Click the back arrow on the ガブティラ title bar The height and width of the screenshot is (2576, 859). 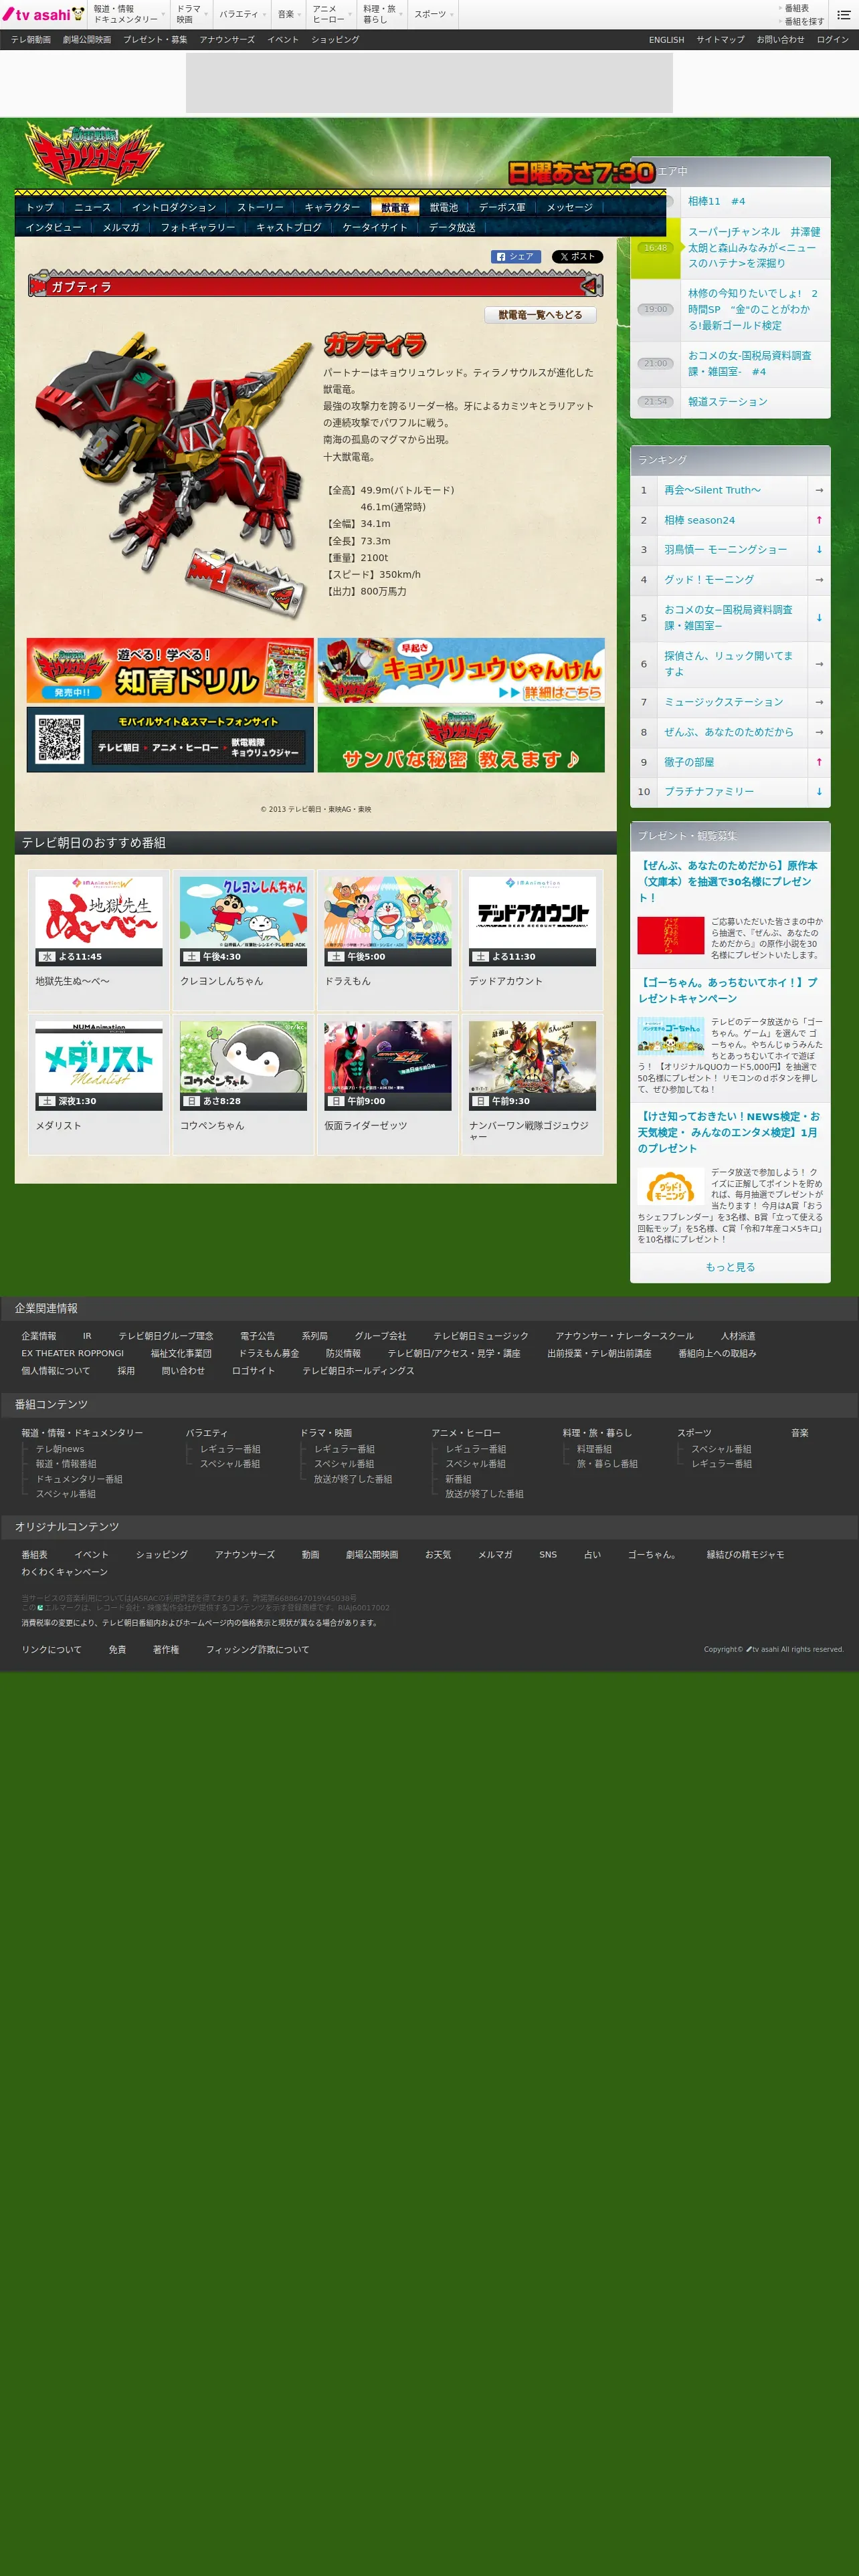pyautogui.click(x=590, y=286)
